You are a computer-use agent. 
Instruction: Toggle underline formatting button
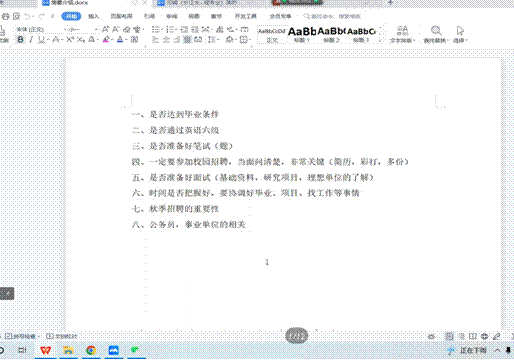41,40
